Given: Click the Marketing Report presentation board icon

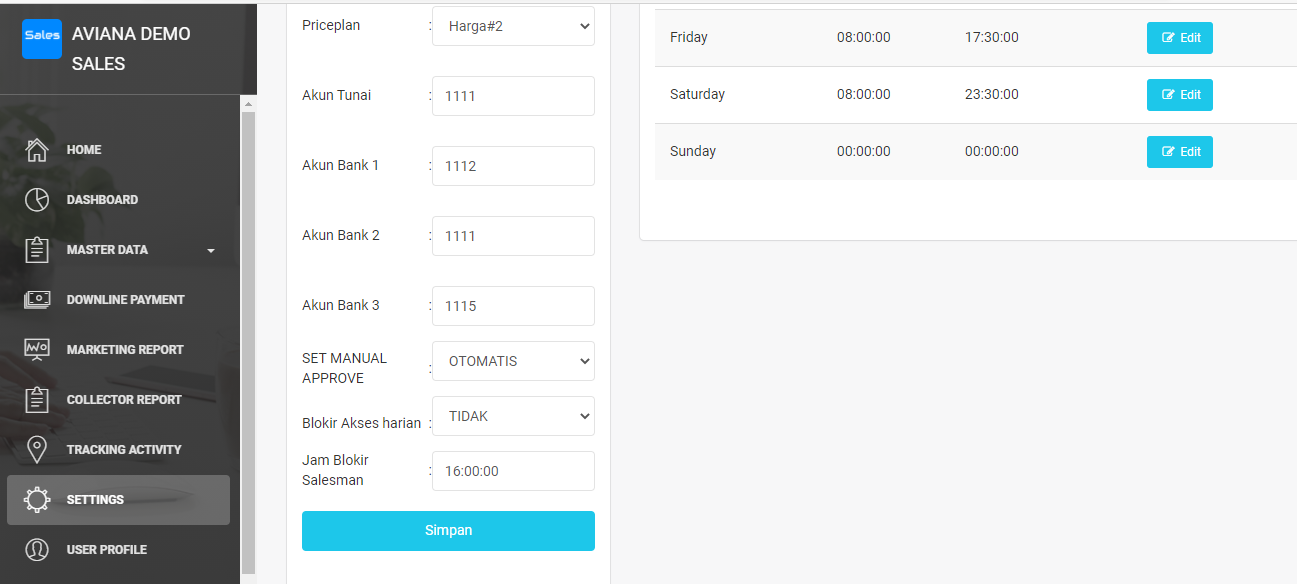Looking at the screenshot, I should [x=37, y=350].
